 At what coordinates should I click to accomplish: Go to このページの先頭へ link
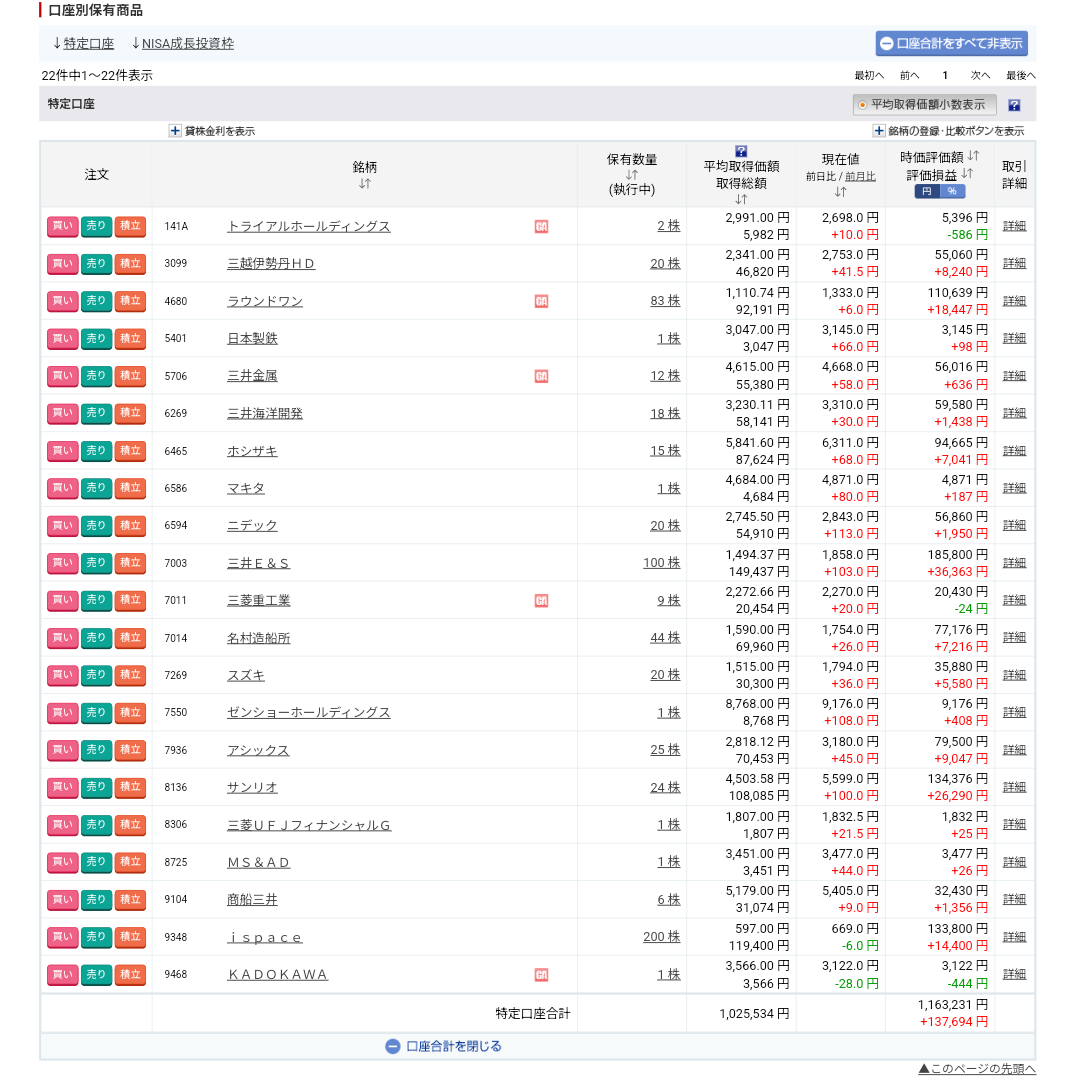point(976,1069)
